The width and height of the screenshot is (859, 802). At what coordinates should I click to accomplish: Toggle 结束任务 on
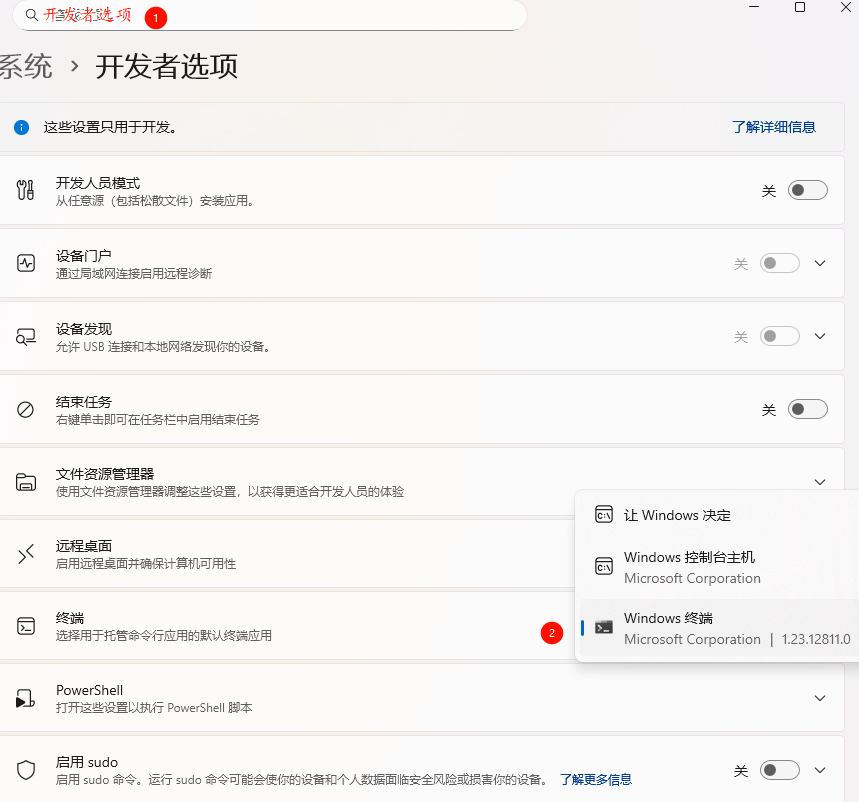coord(807,408)
